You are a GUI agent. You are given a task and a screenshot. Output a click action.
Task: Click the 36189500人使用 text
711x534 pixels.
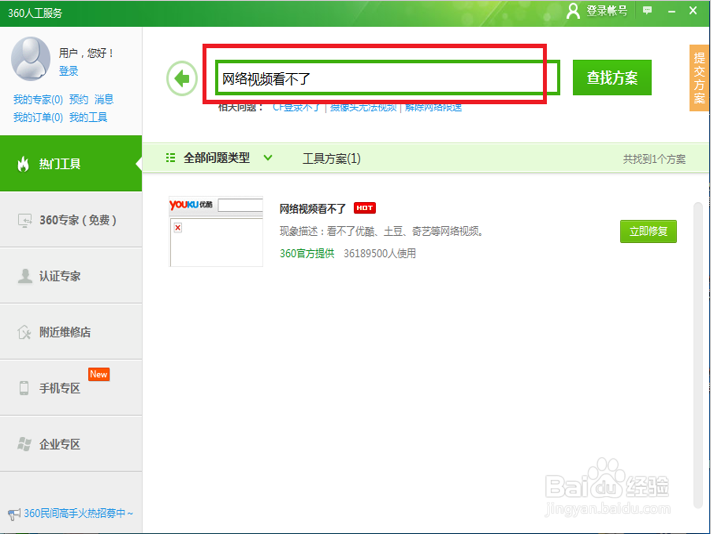[380, 253]
